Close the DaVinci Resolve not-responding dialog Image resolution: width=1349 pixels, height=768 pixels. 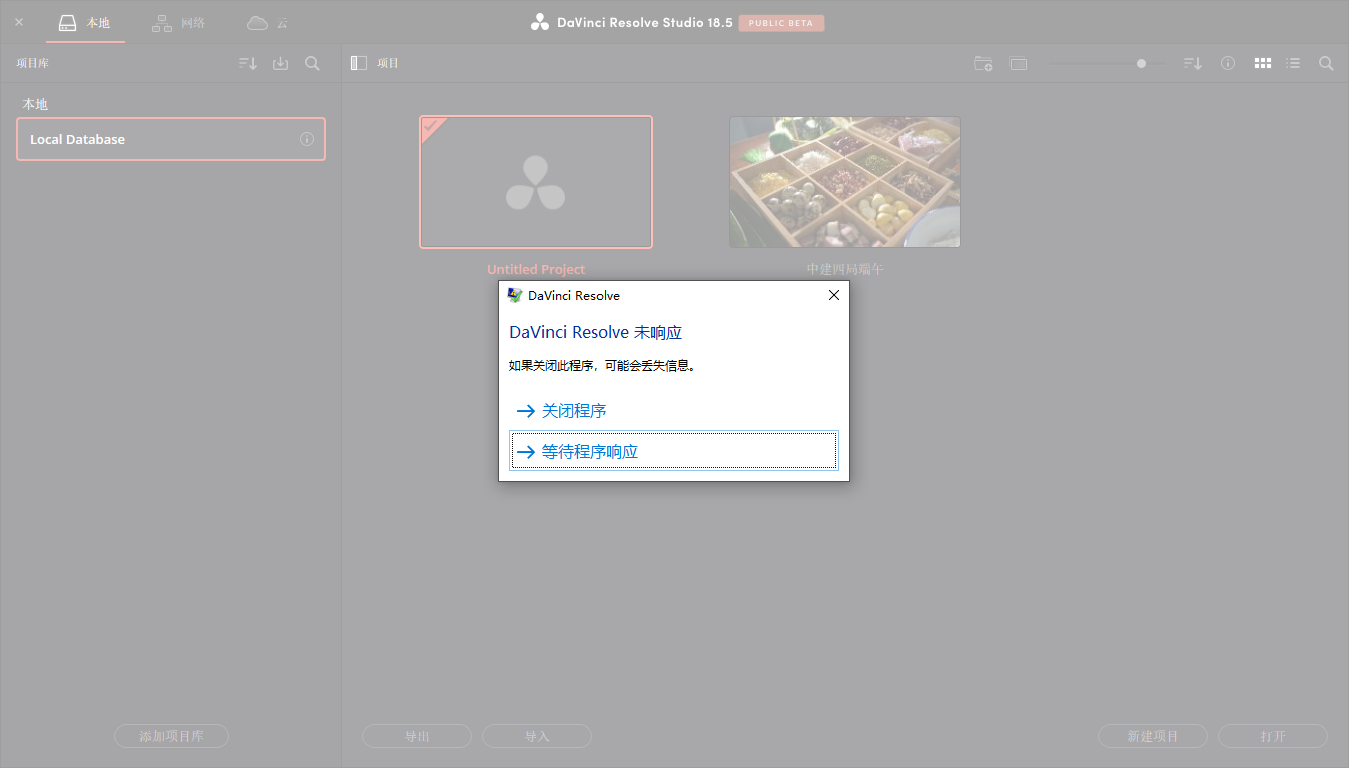(x=834, y=295)
